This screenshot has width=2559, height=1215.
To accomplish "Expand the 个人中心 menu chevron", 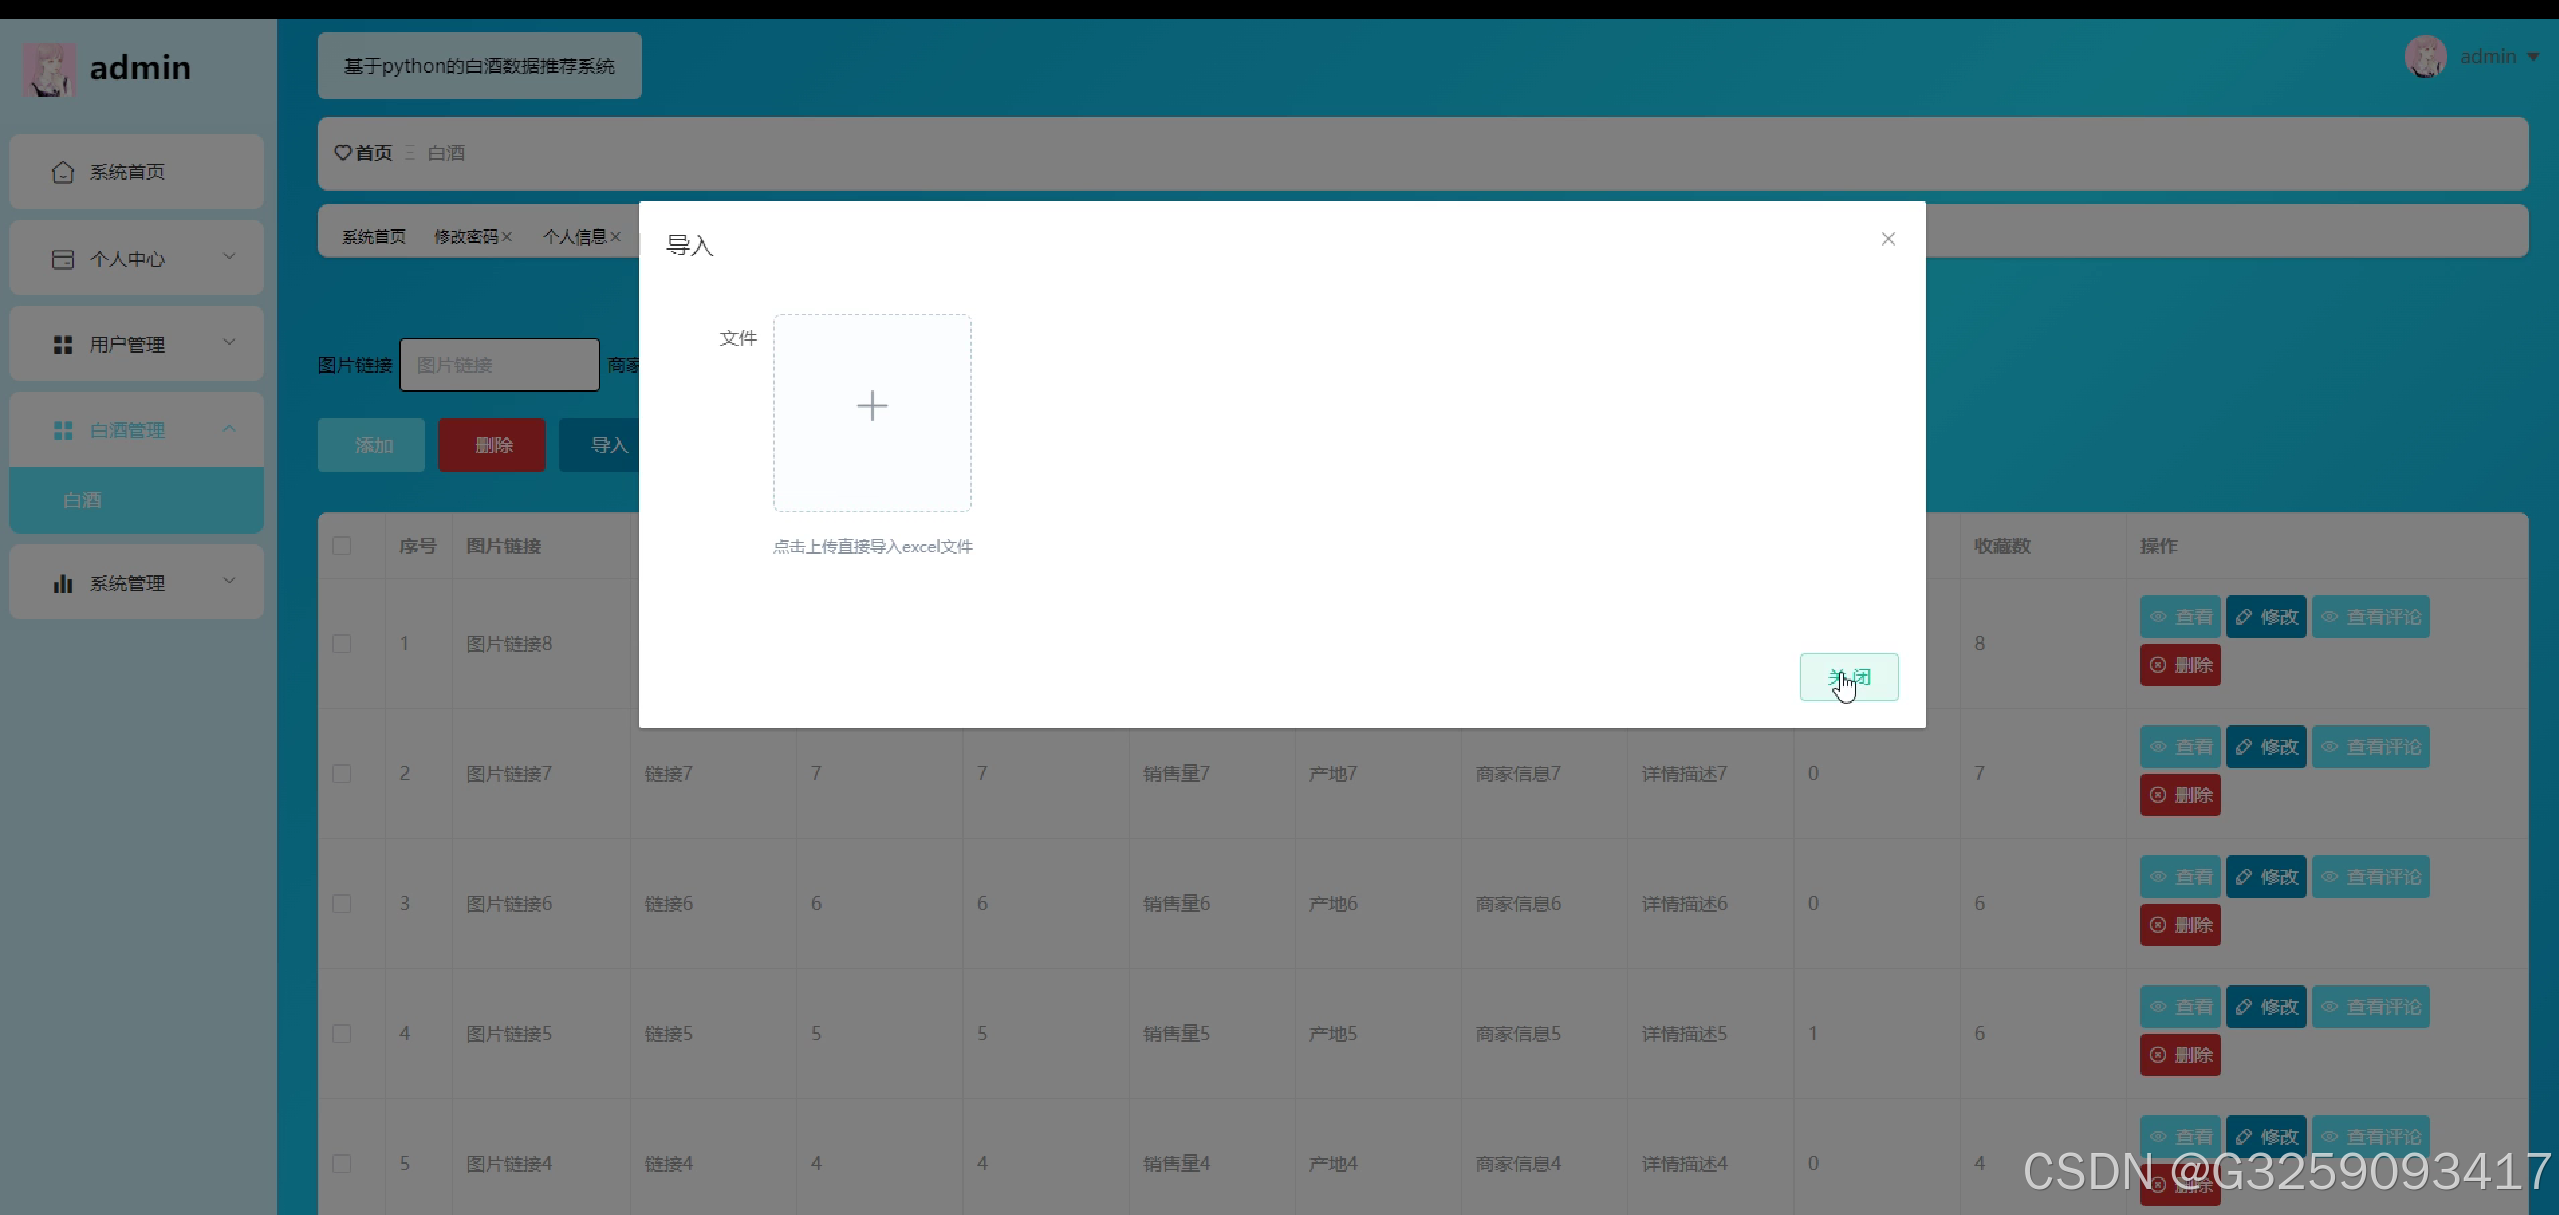I will (229, 257).
